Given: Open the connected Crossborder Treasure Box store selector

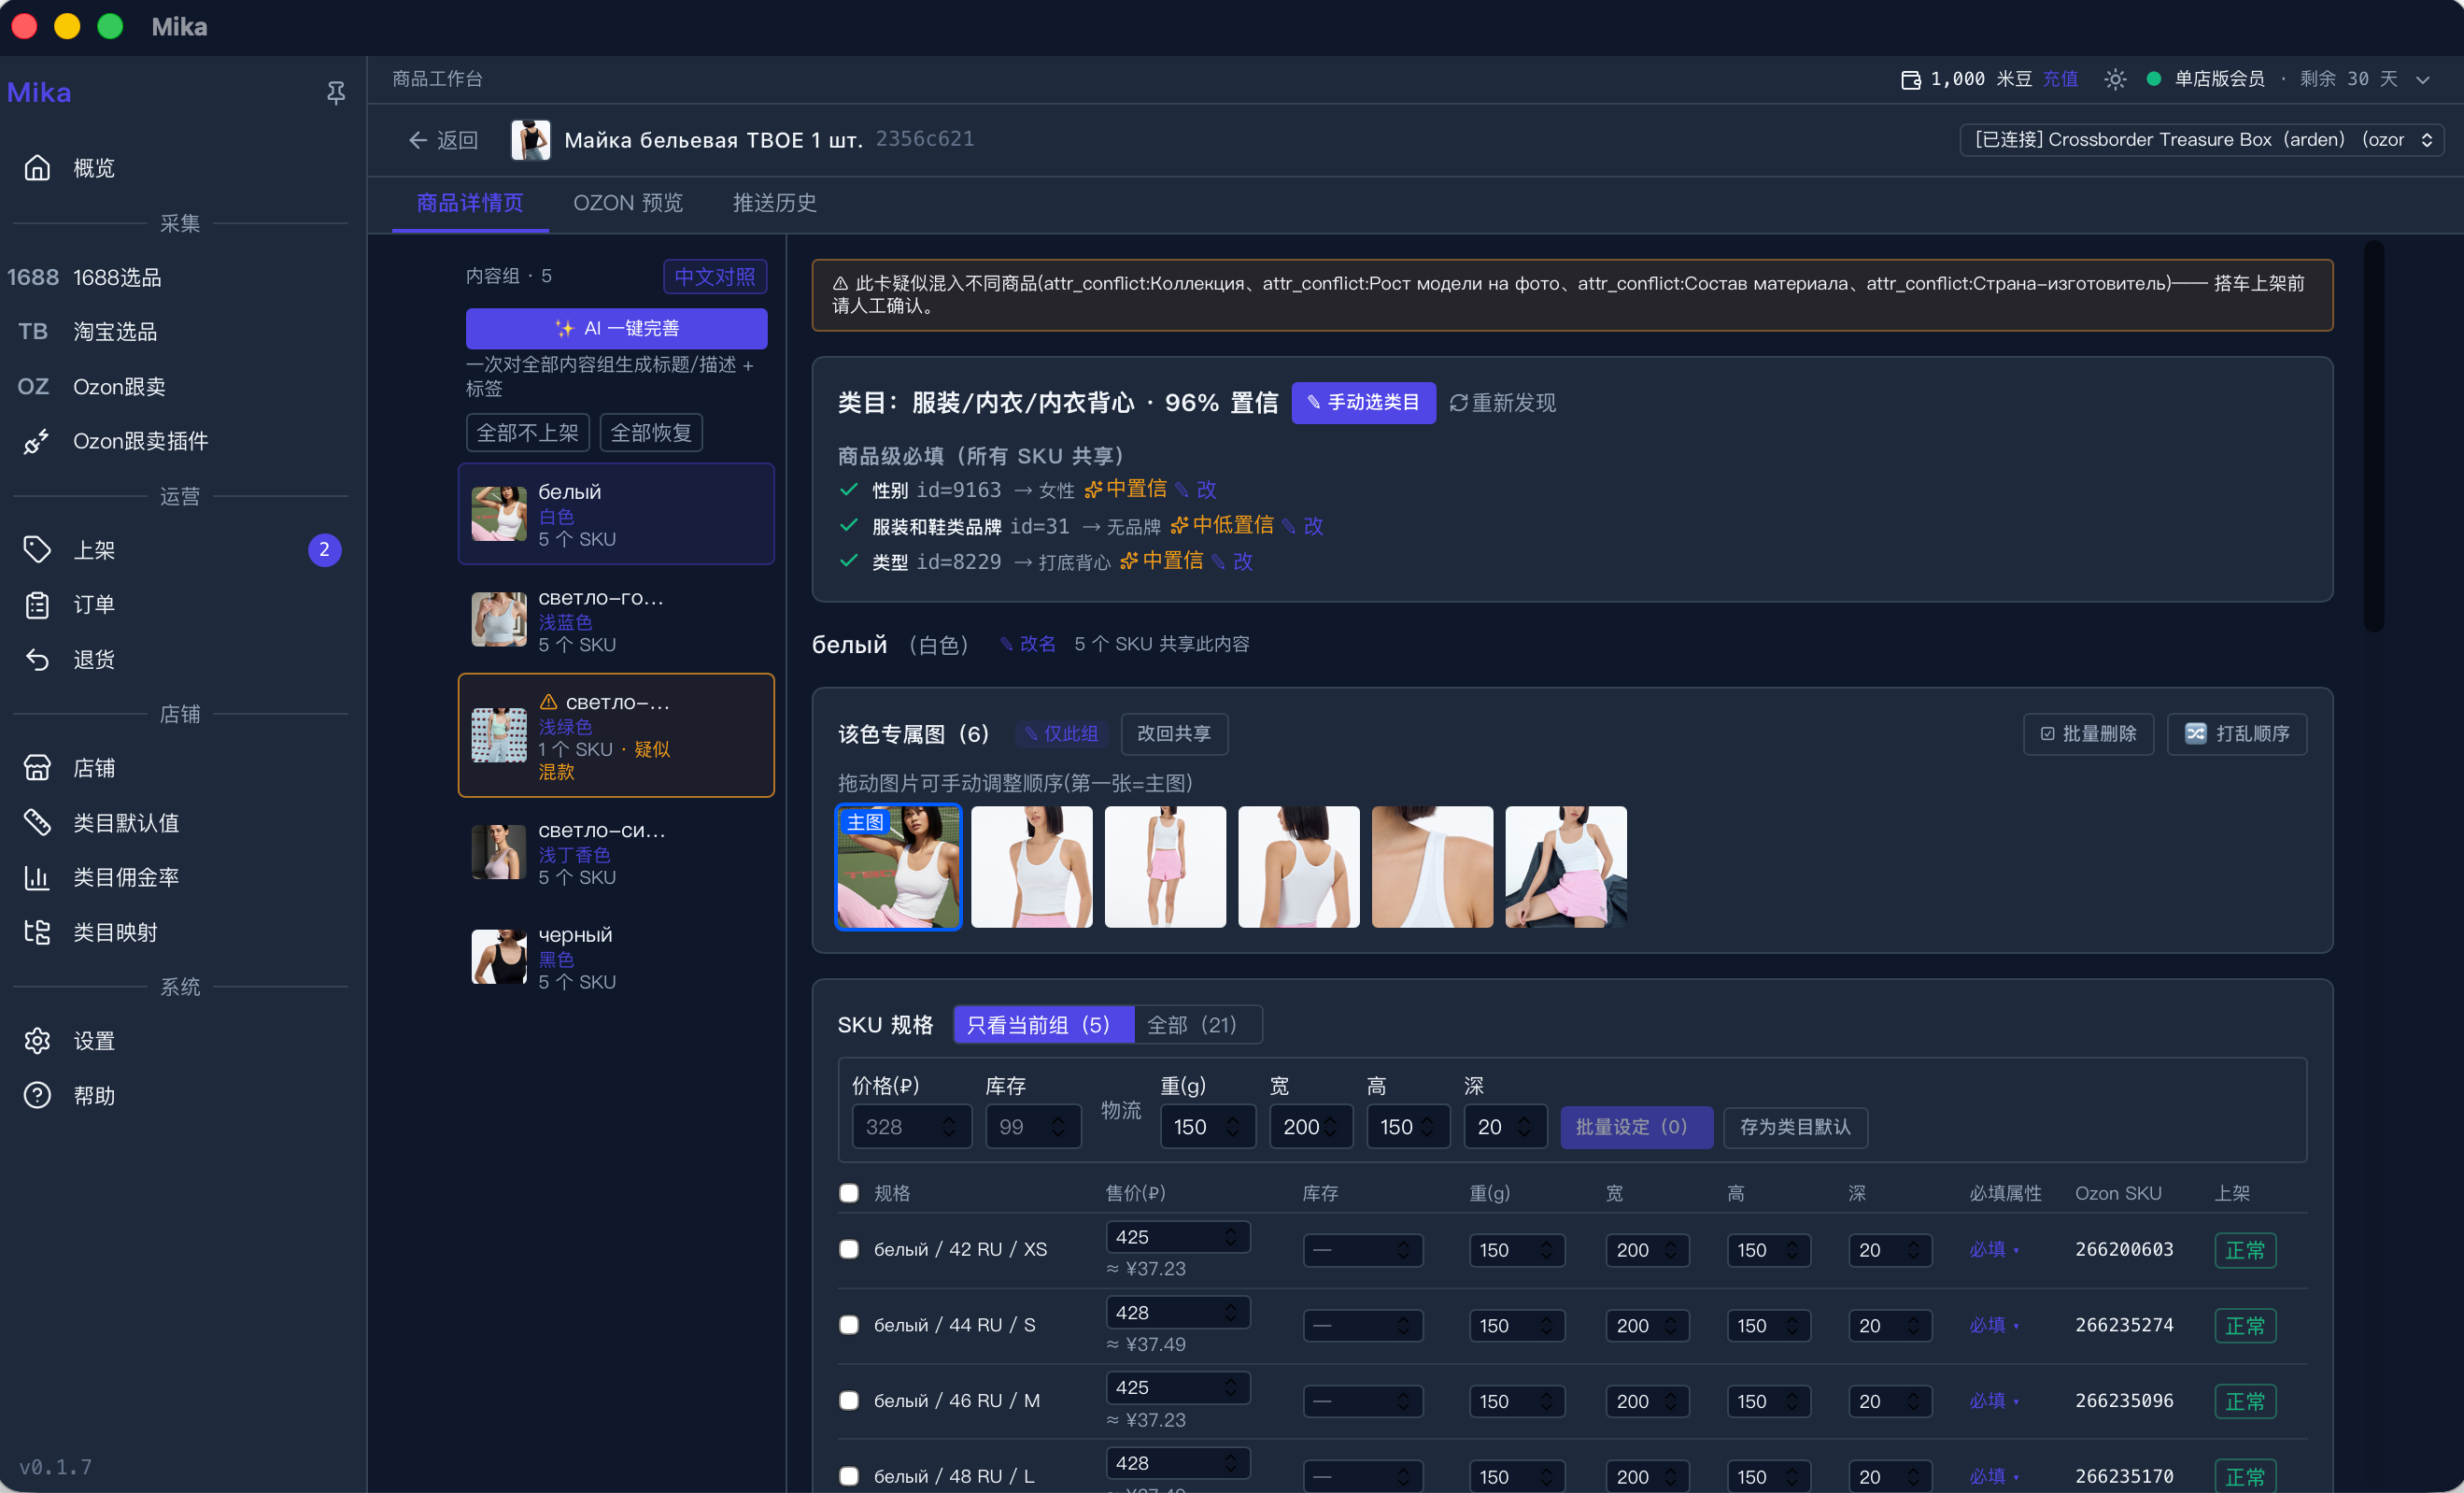Looking at the screenshot, I should coord(2201,140).
